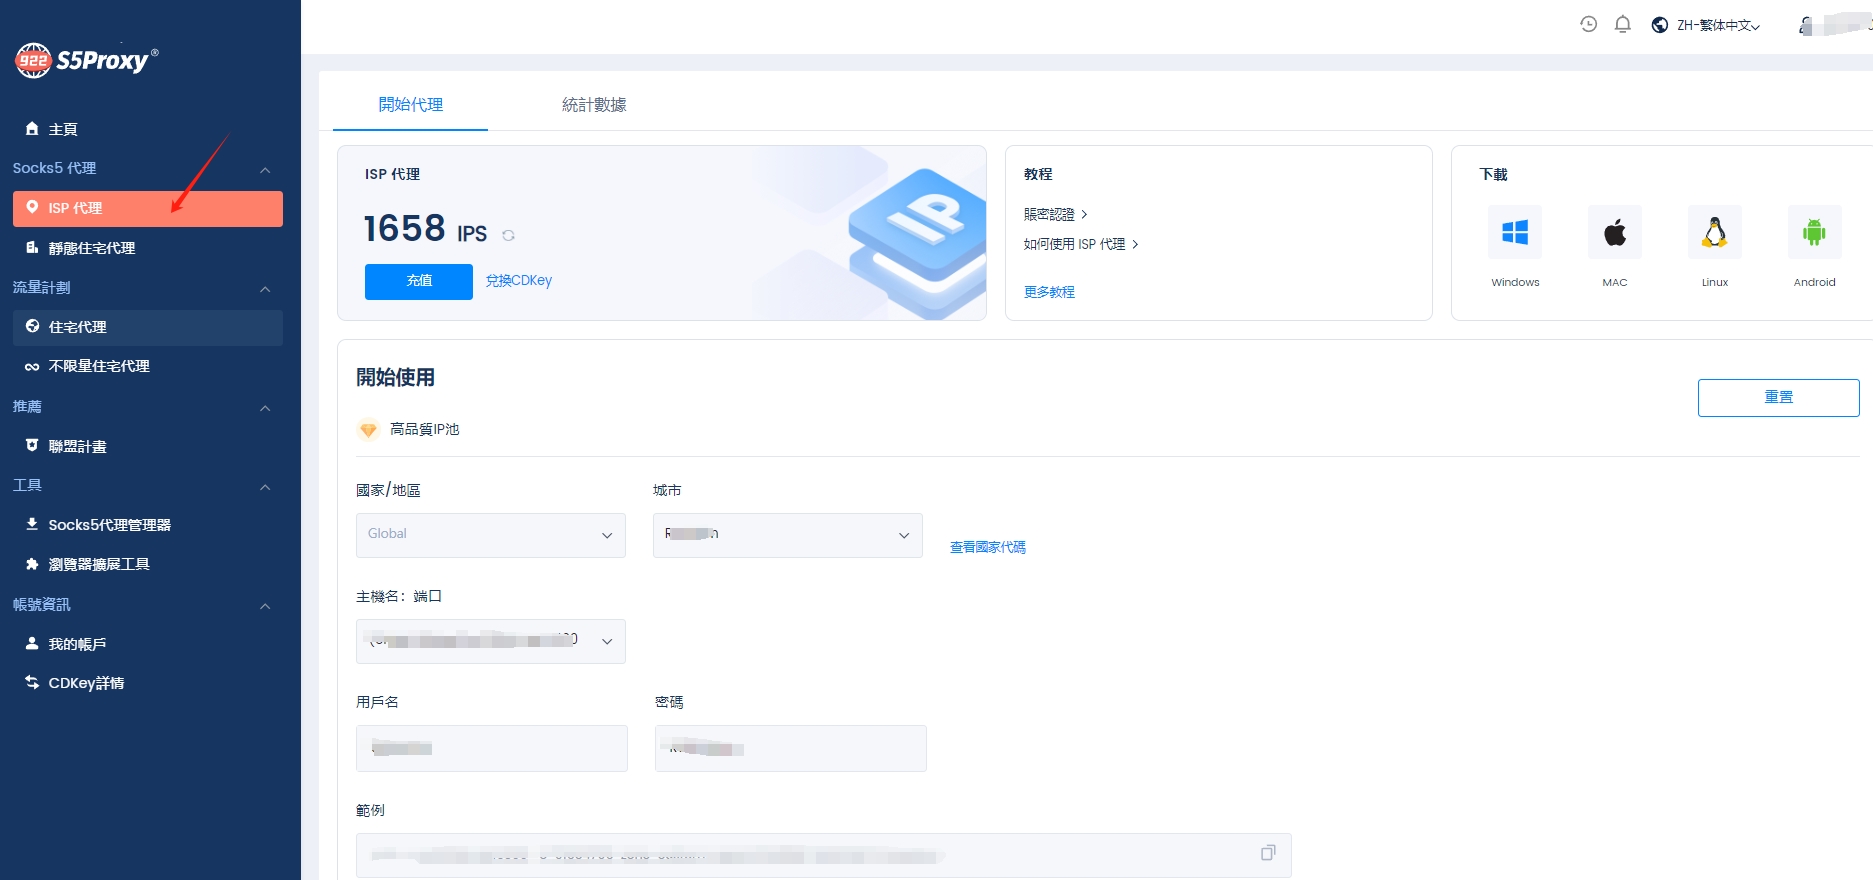Click the blue 充值 button
The width and height of the screenshot is (1873, 880).
[x=418, y=281]
